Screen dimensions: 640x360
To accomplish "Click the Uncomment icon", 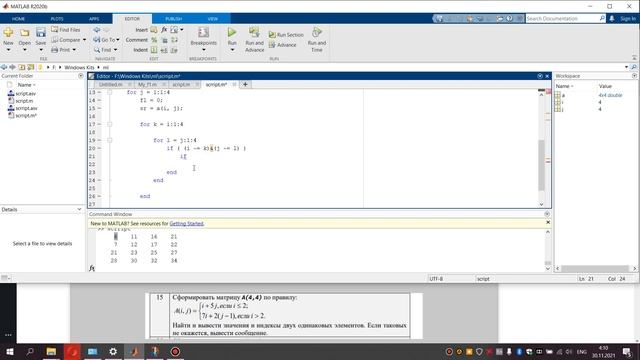I will click(164, 40).
